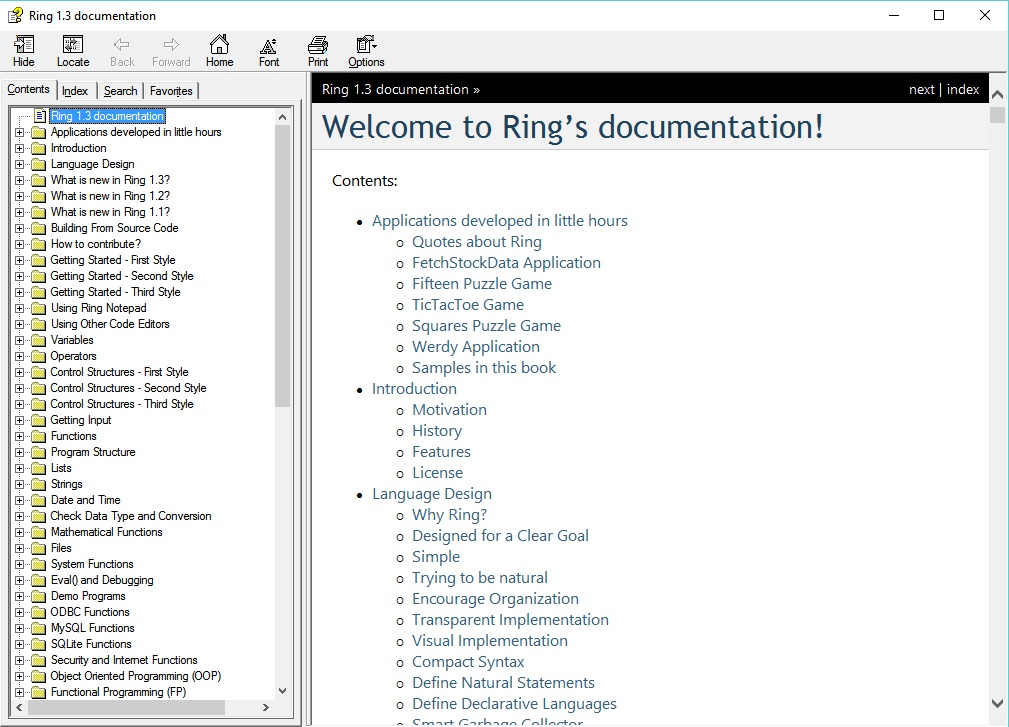Select Control Structures - Third Style item
1009x727 pixels.
(x=122, y=404)
